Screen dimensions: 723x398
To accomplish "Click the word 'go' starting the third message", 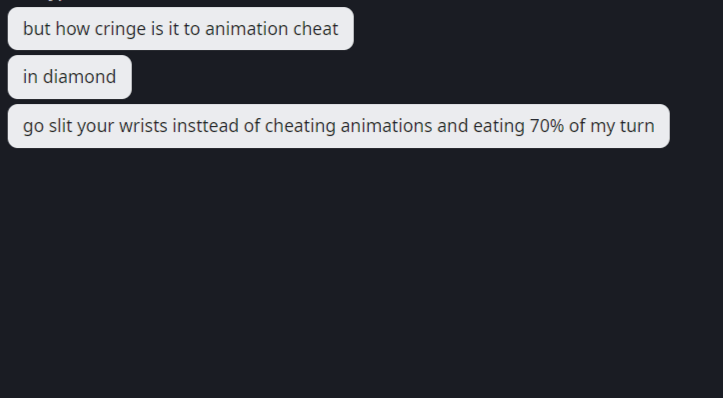I will (33, 127).
